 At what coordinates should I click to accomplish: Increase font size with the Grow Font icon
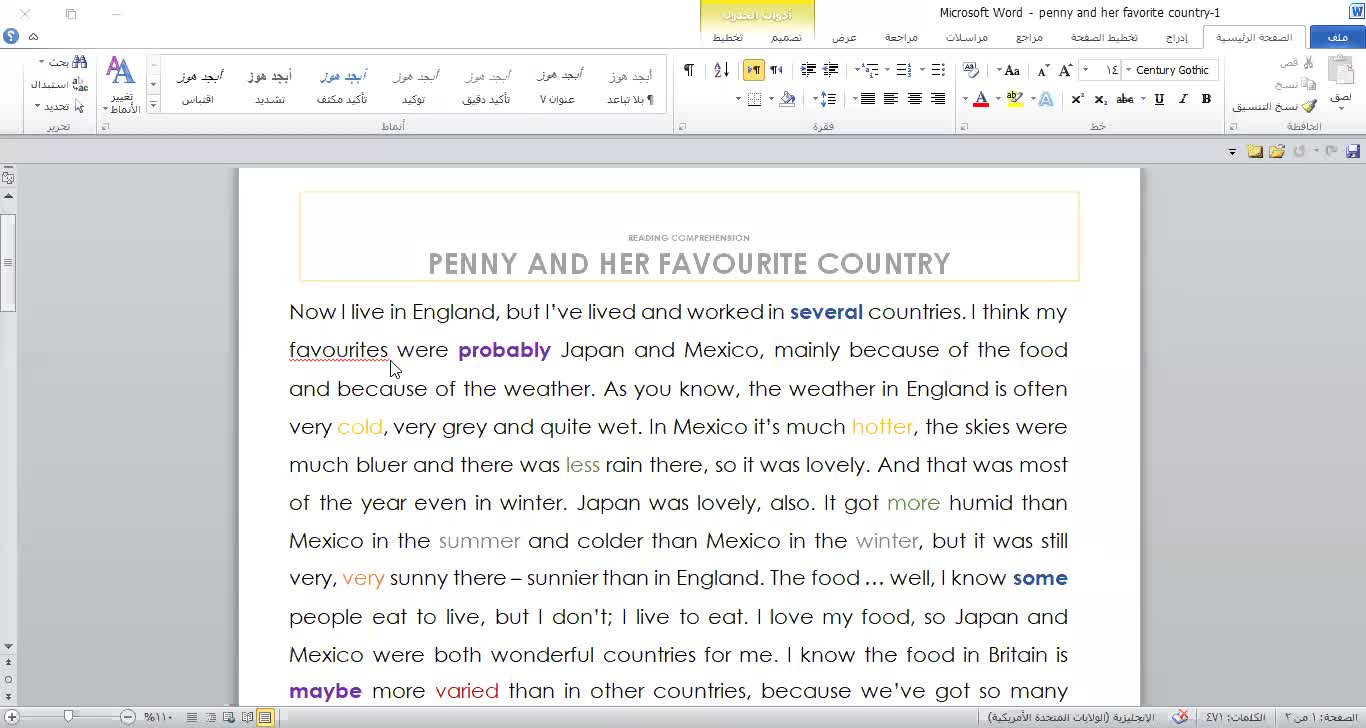point(1066,70)
